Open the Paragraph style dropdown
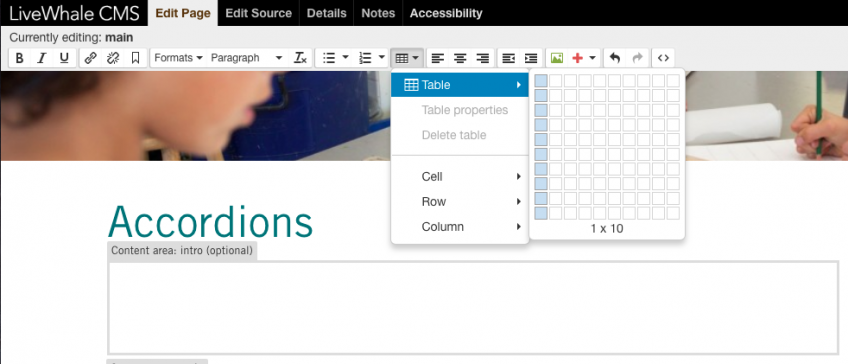The height and width of the screenshot is (364, 848). pyautogui.click(x=247, y=58)
